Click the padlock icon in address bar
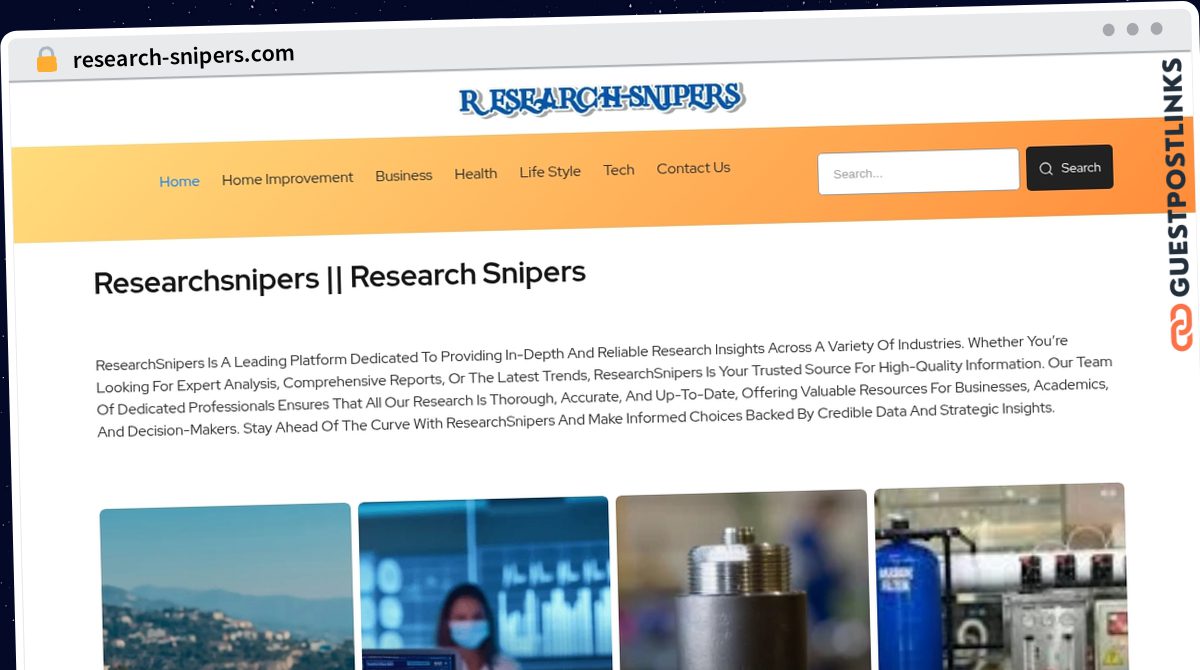Screen dimensions: 1200x670 (46, 60)
